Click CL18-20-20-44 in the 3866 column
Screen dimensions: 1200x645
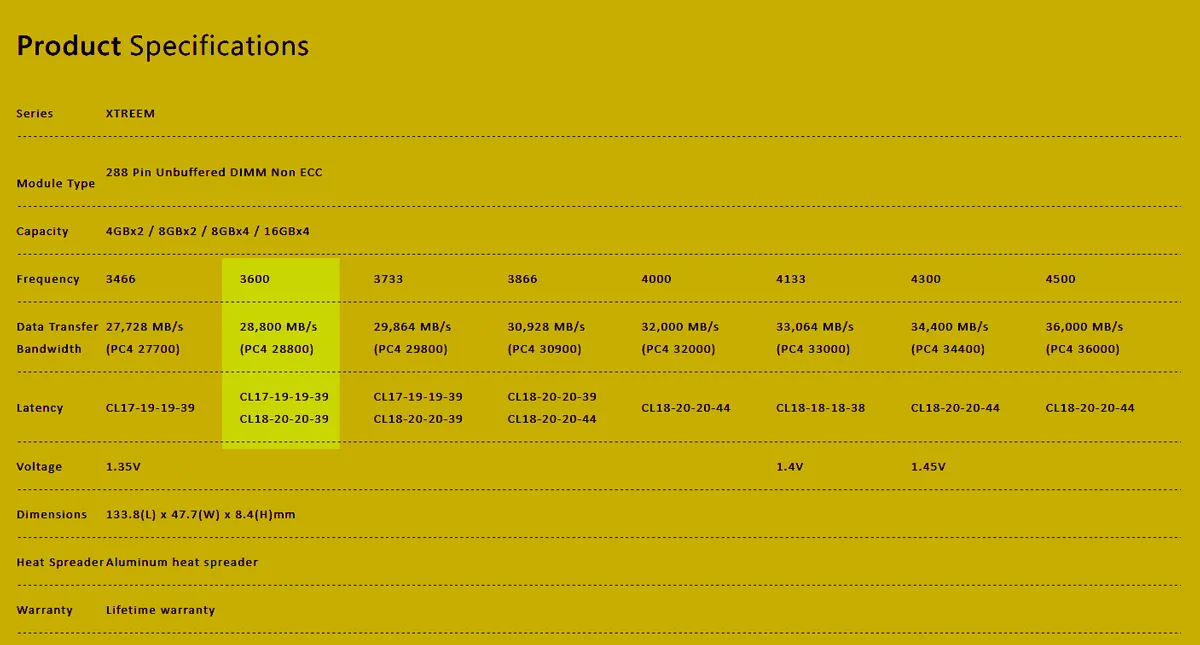(552, 419)
